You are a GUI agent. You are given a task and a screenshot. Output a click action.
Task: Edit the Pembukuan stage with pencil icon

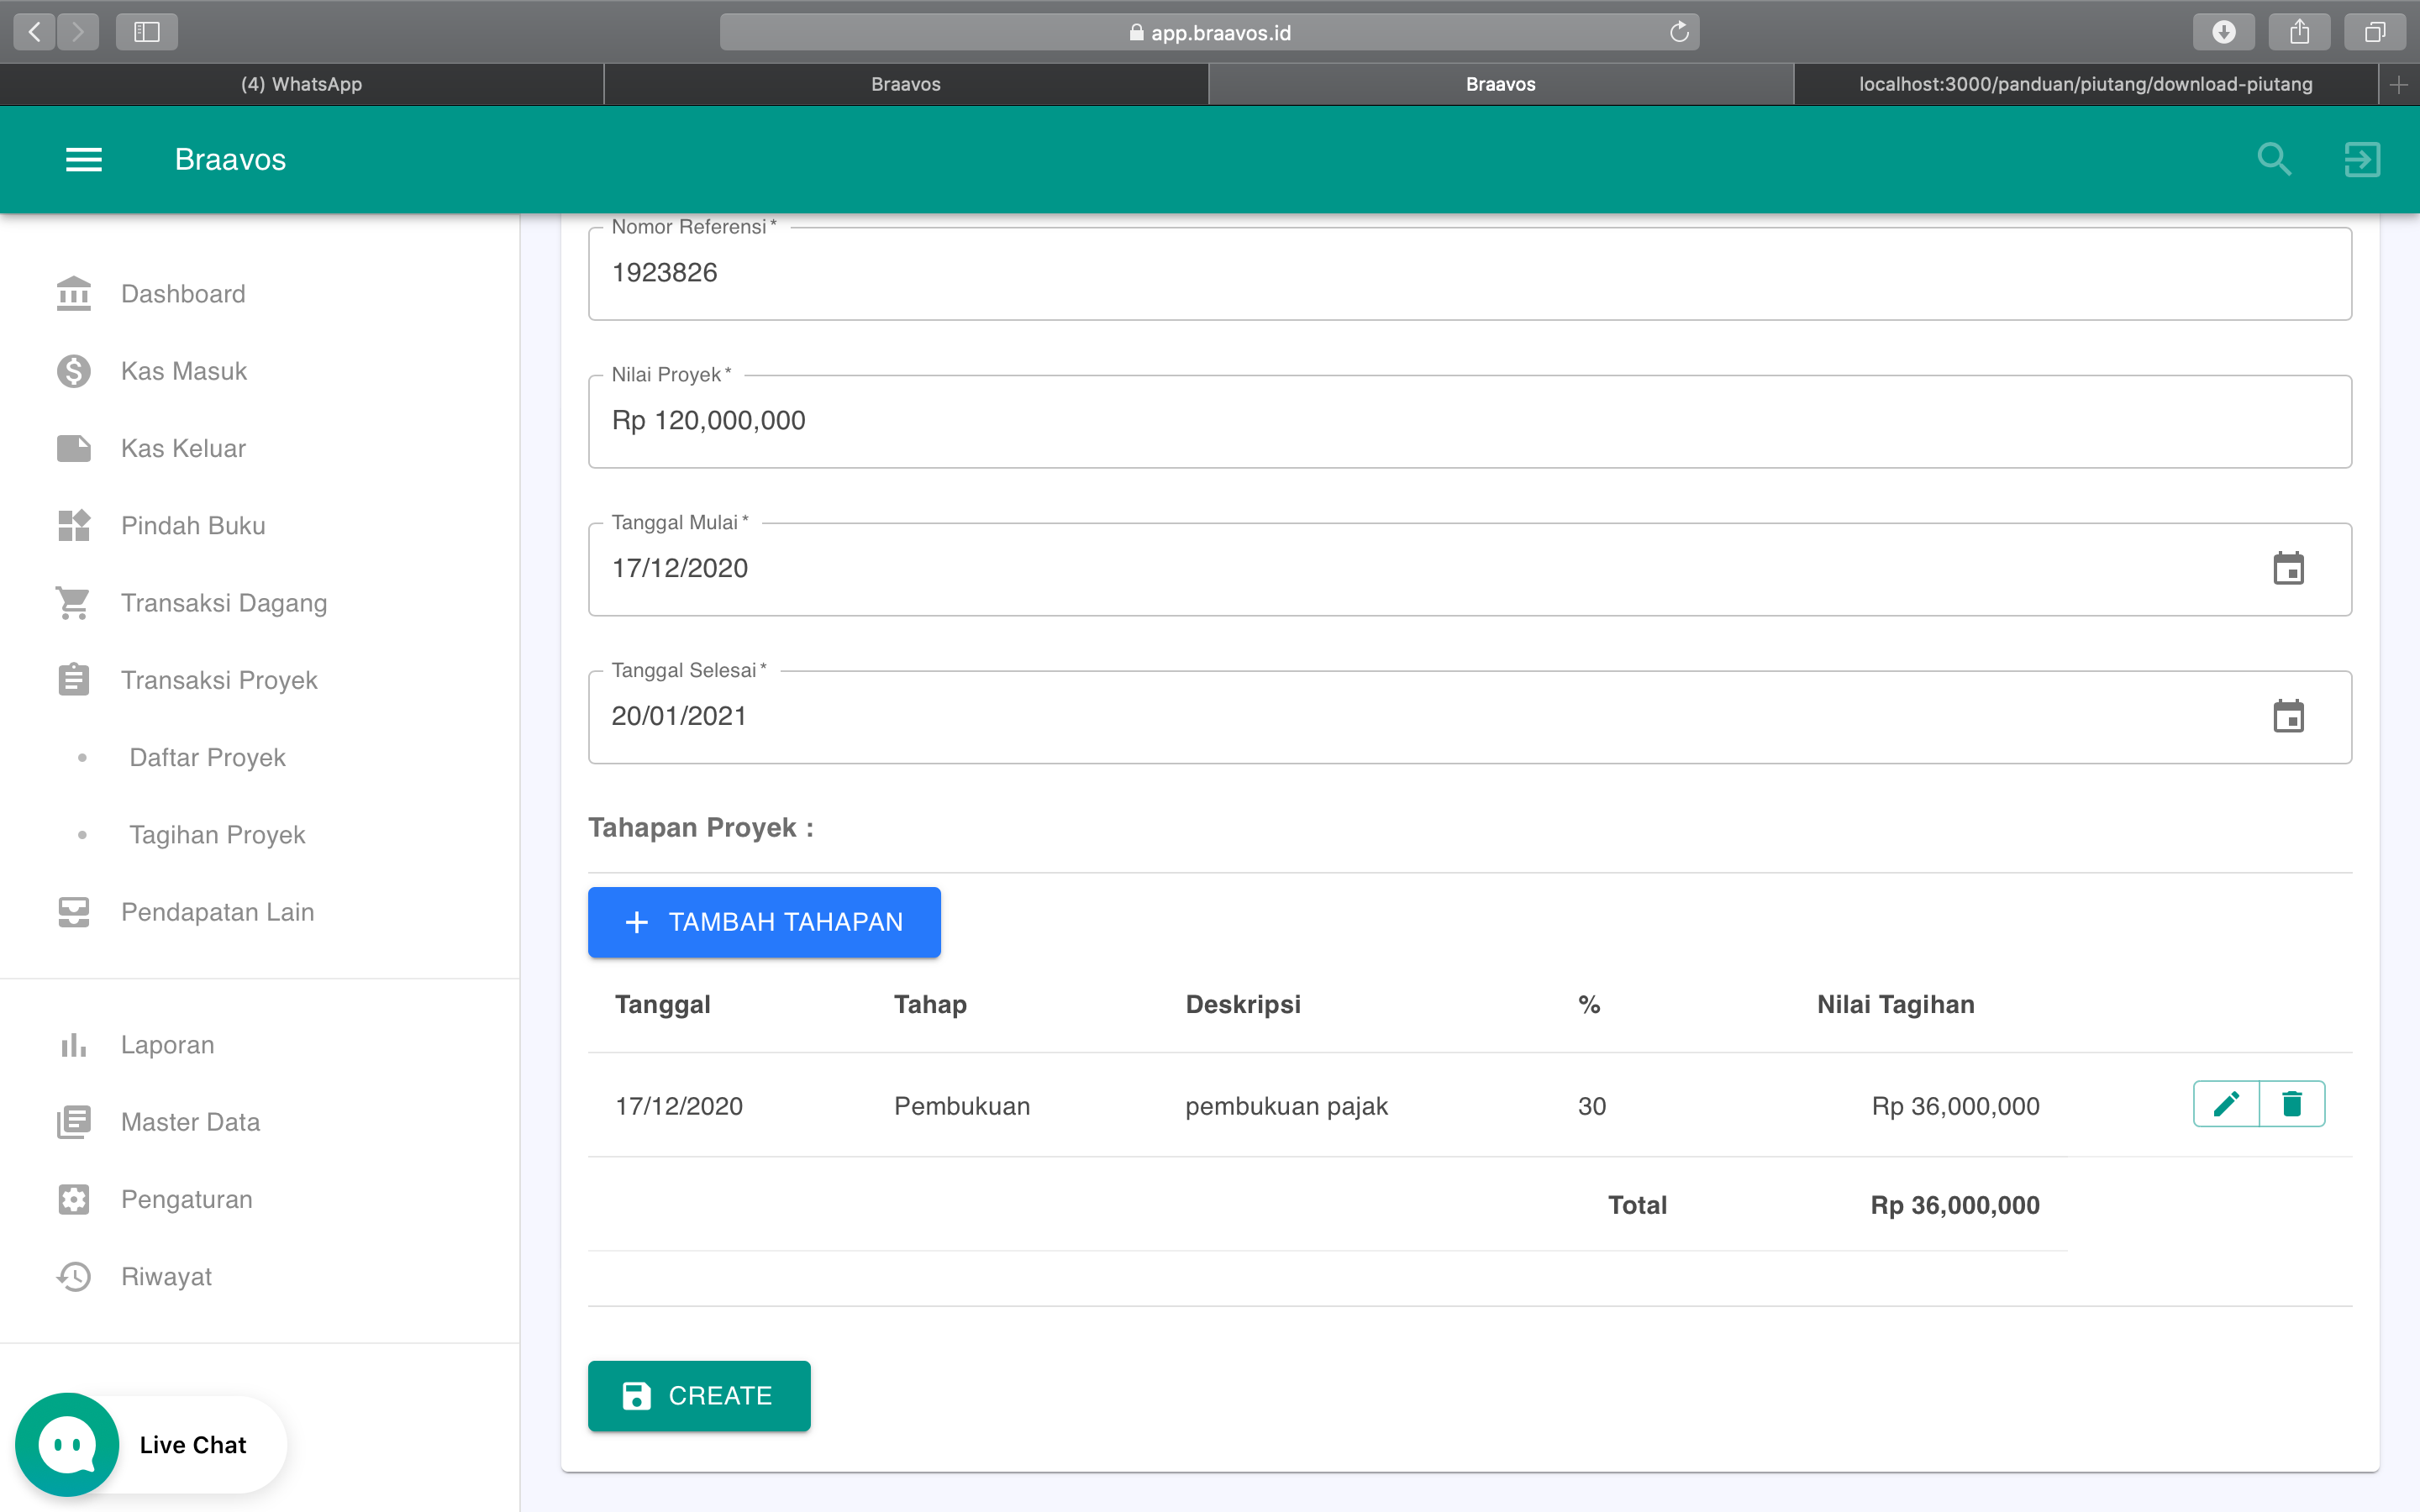coord(2226,1104)
